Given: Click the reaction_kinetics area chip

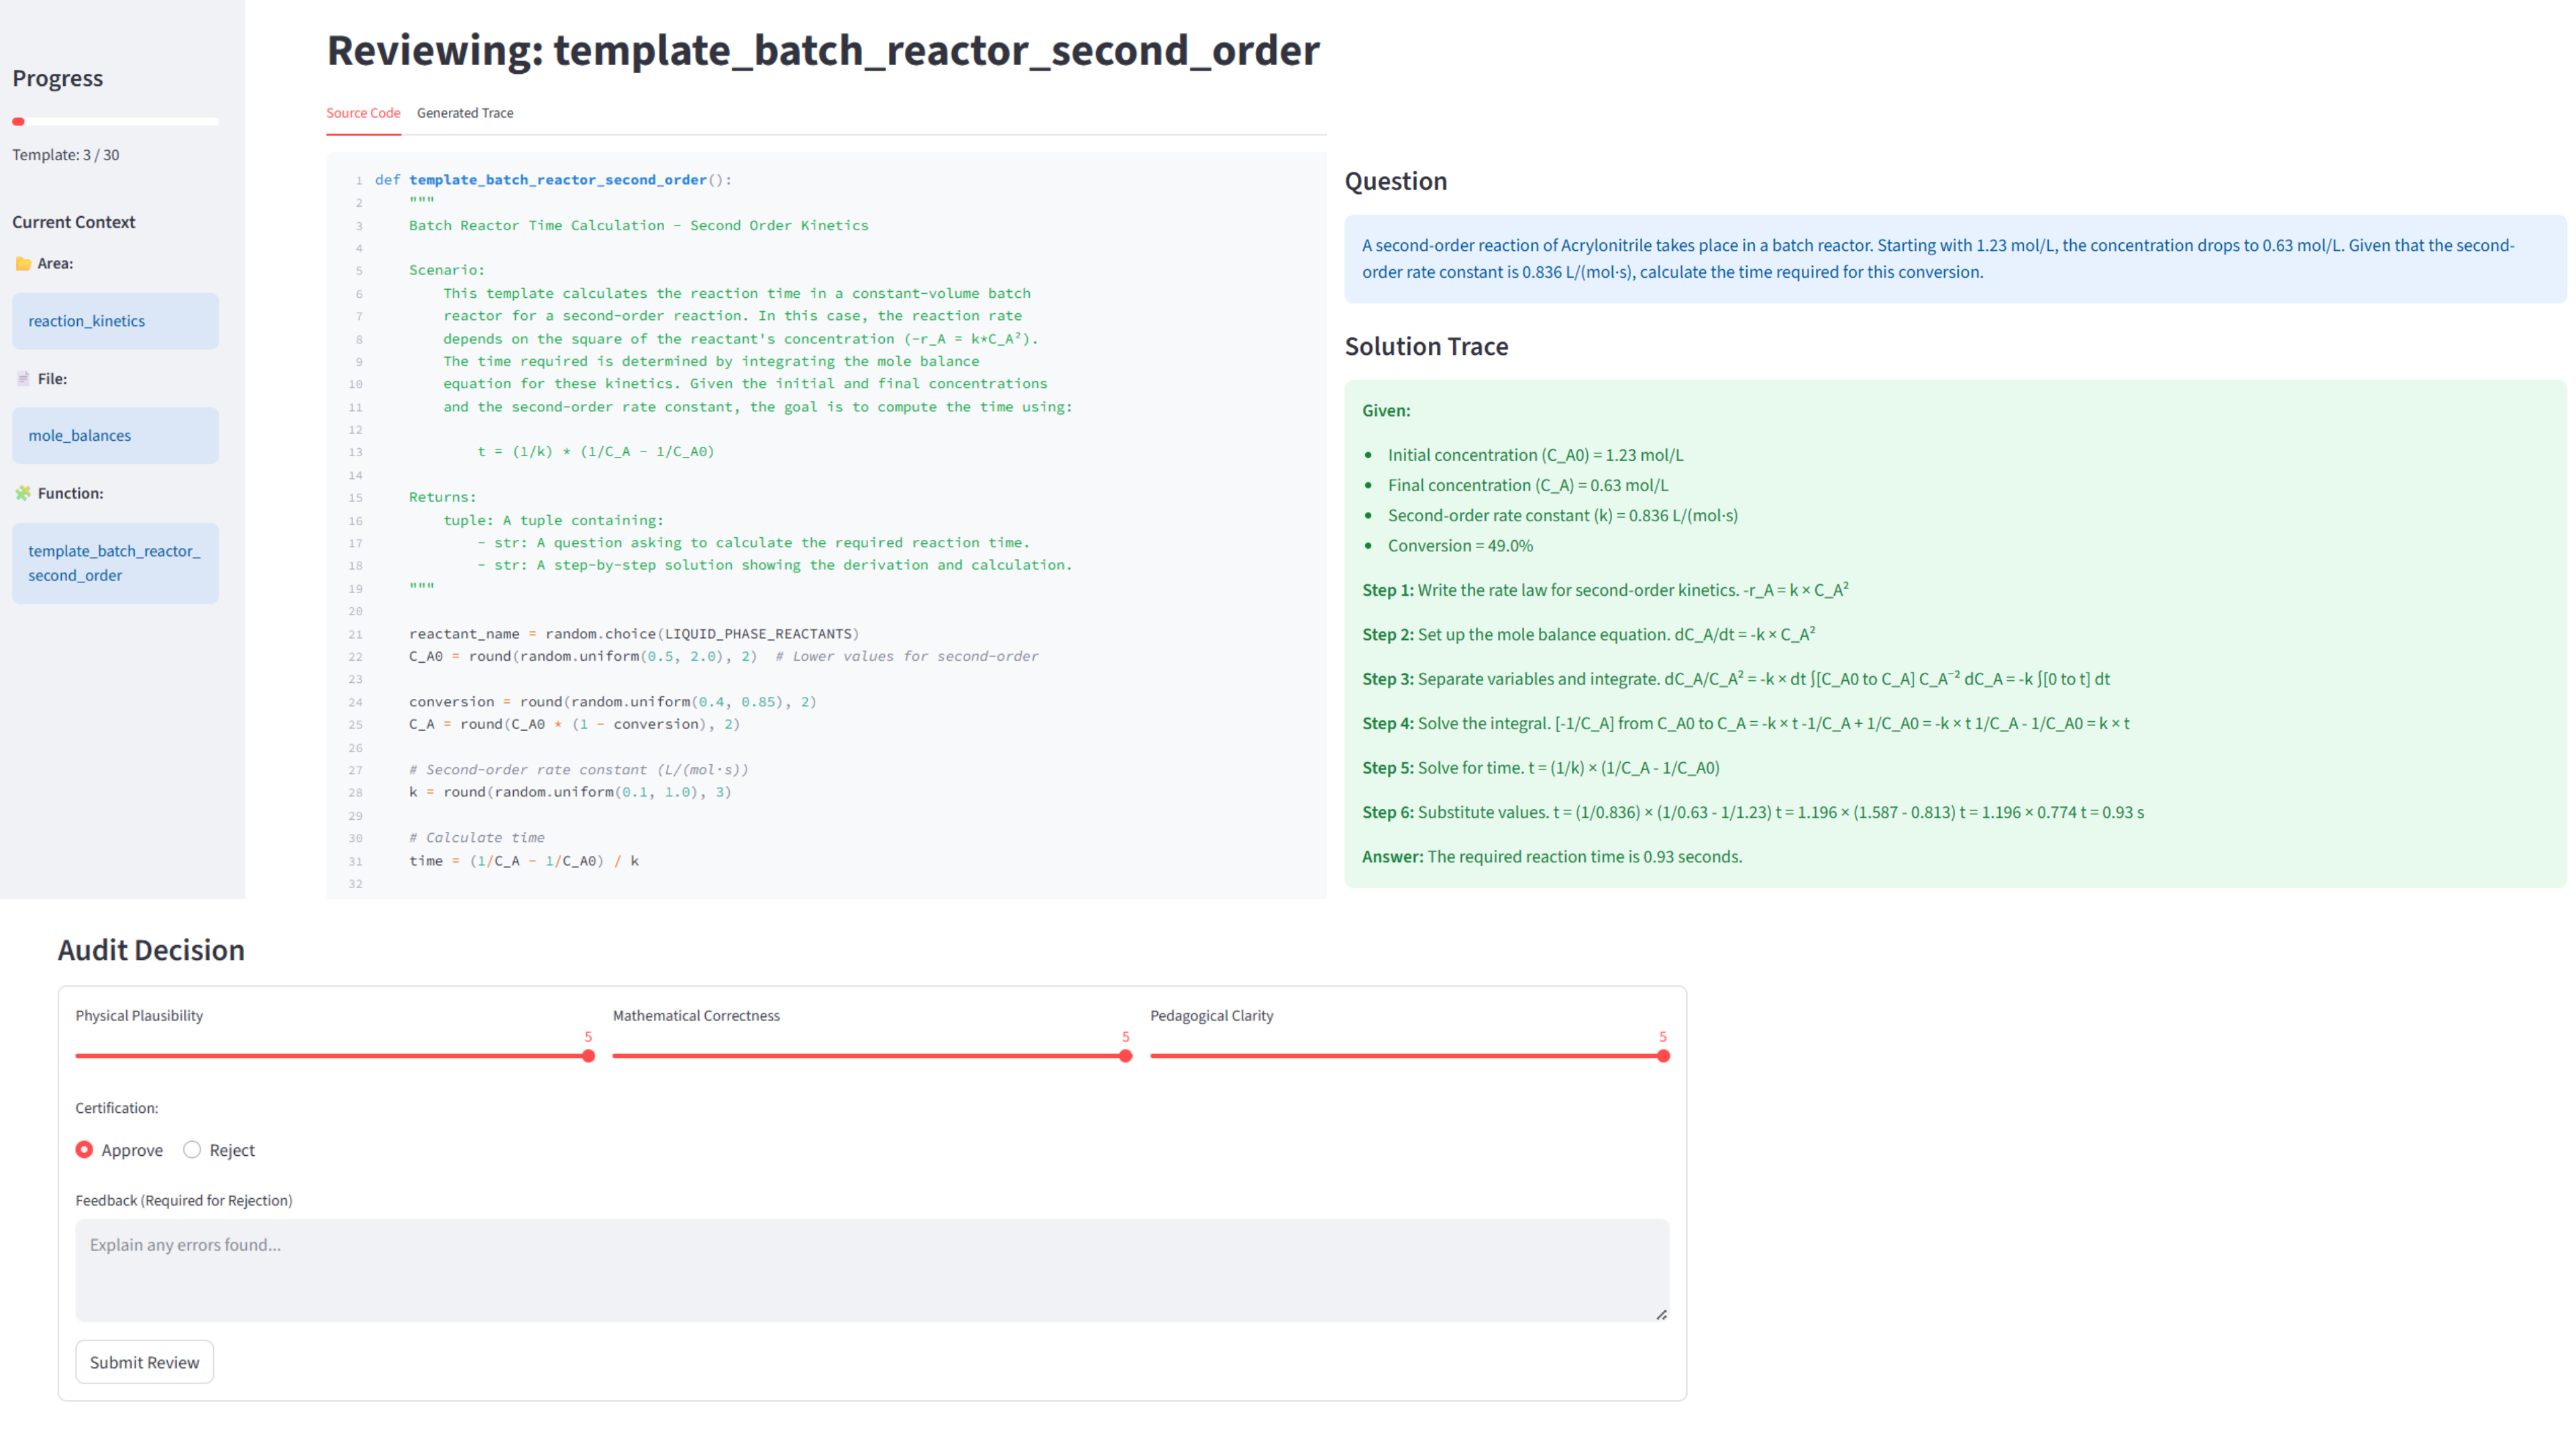Looking at the screenshot, I should (115, 321).
